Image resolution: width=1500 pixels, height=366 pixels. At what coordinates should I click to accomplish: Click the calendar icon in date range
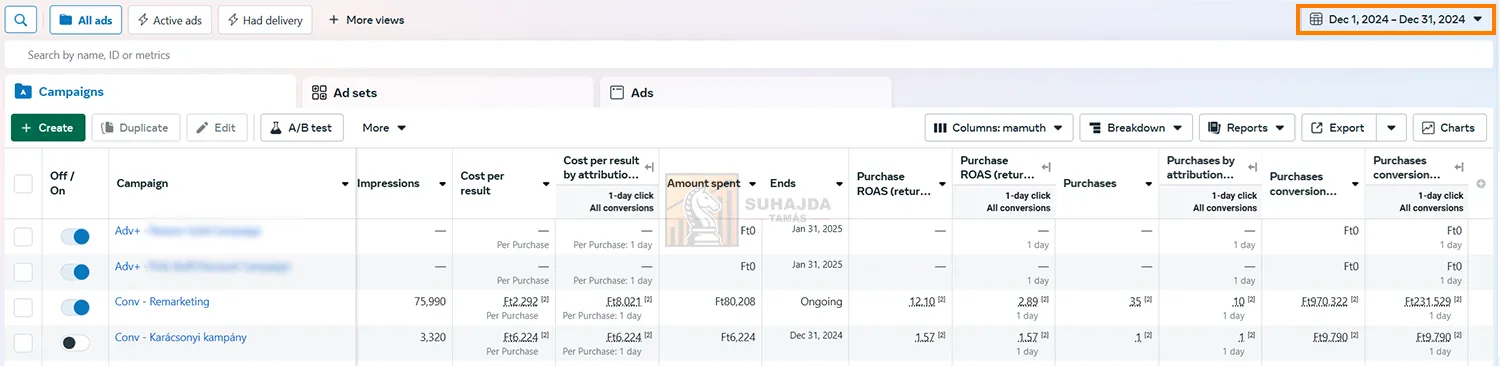point(1316,19)
